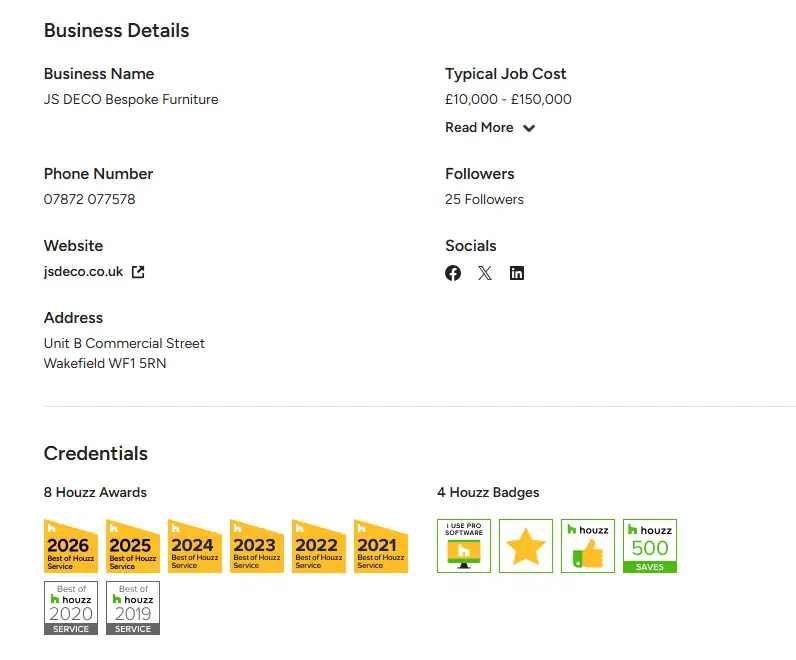Click the 2021 Best of Houzz award badge
The height and width of the screenshot is (660, 796).
pos(381,547)
